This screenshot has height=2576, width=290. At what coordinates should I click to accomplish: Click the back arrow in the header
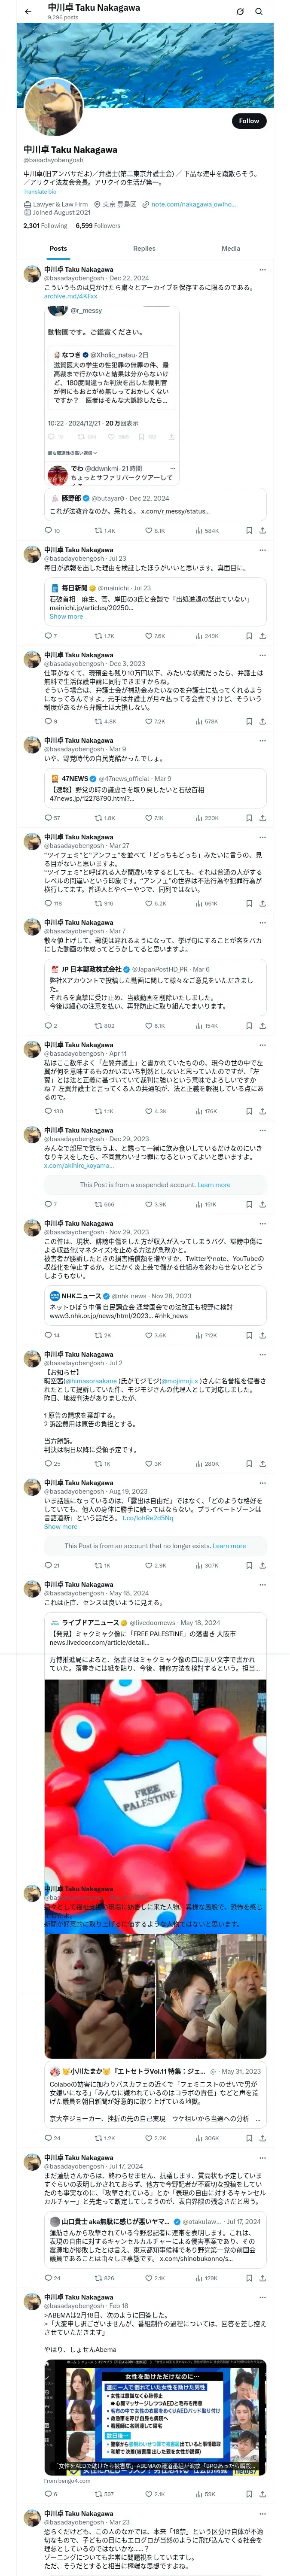pyautogui.click(x=27, y=12)
